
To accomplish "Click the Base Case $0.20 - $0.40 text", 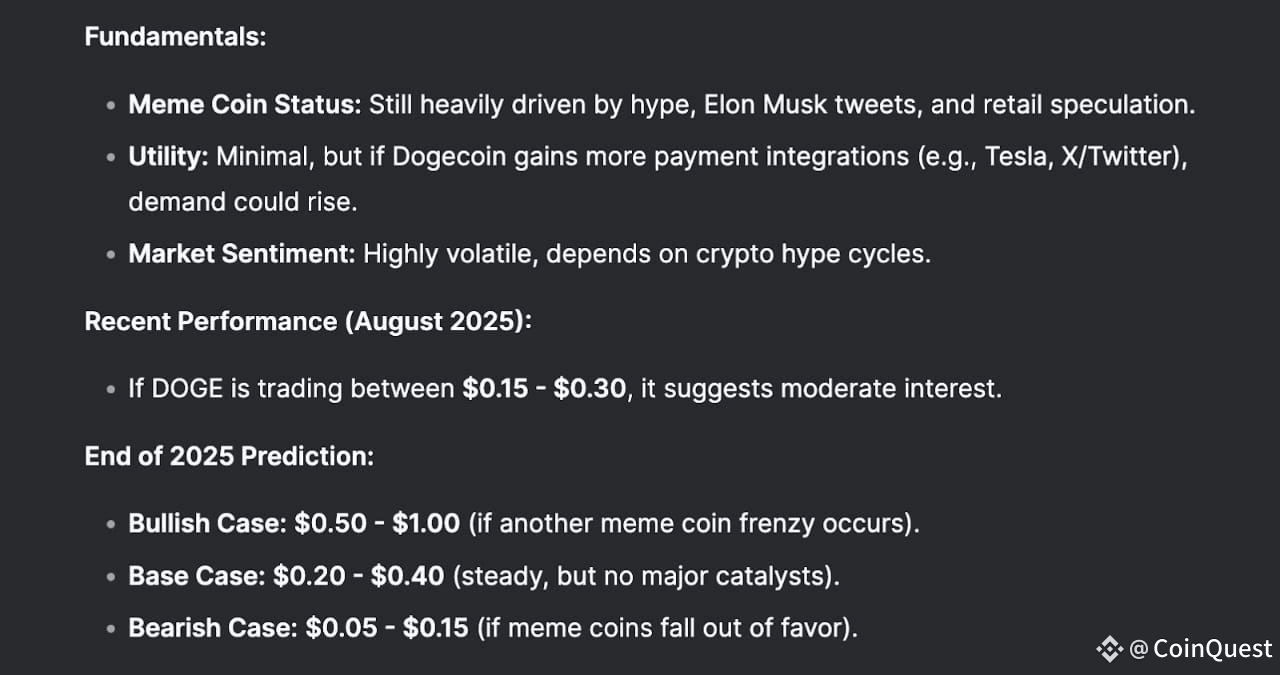I will pyautogui.click(x=287, y=576).
